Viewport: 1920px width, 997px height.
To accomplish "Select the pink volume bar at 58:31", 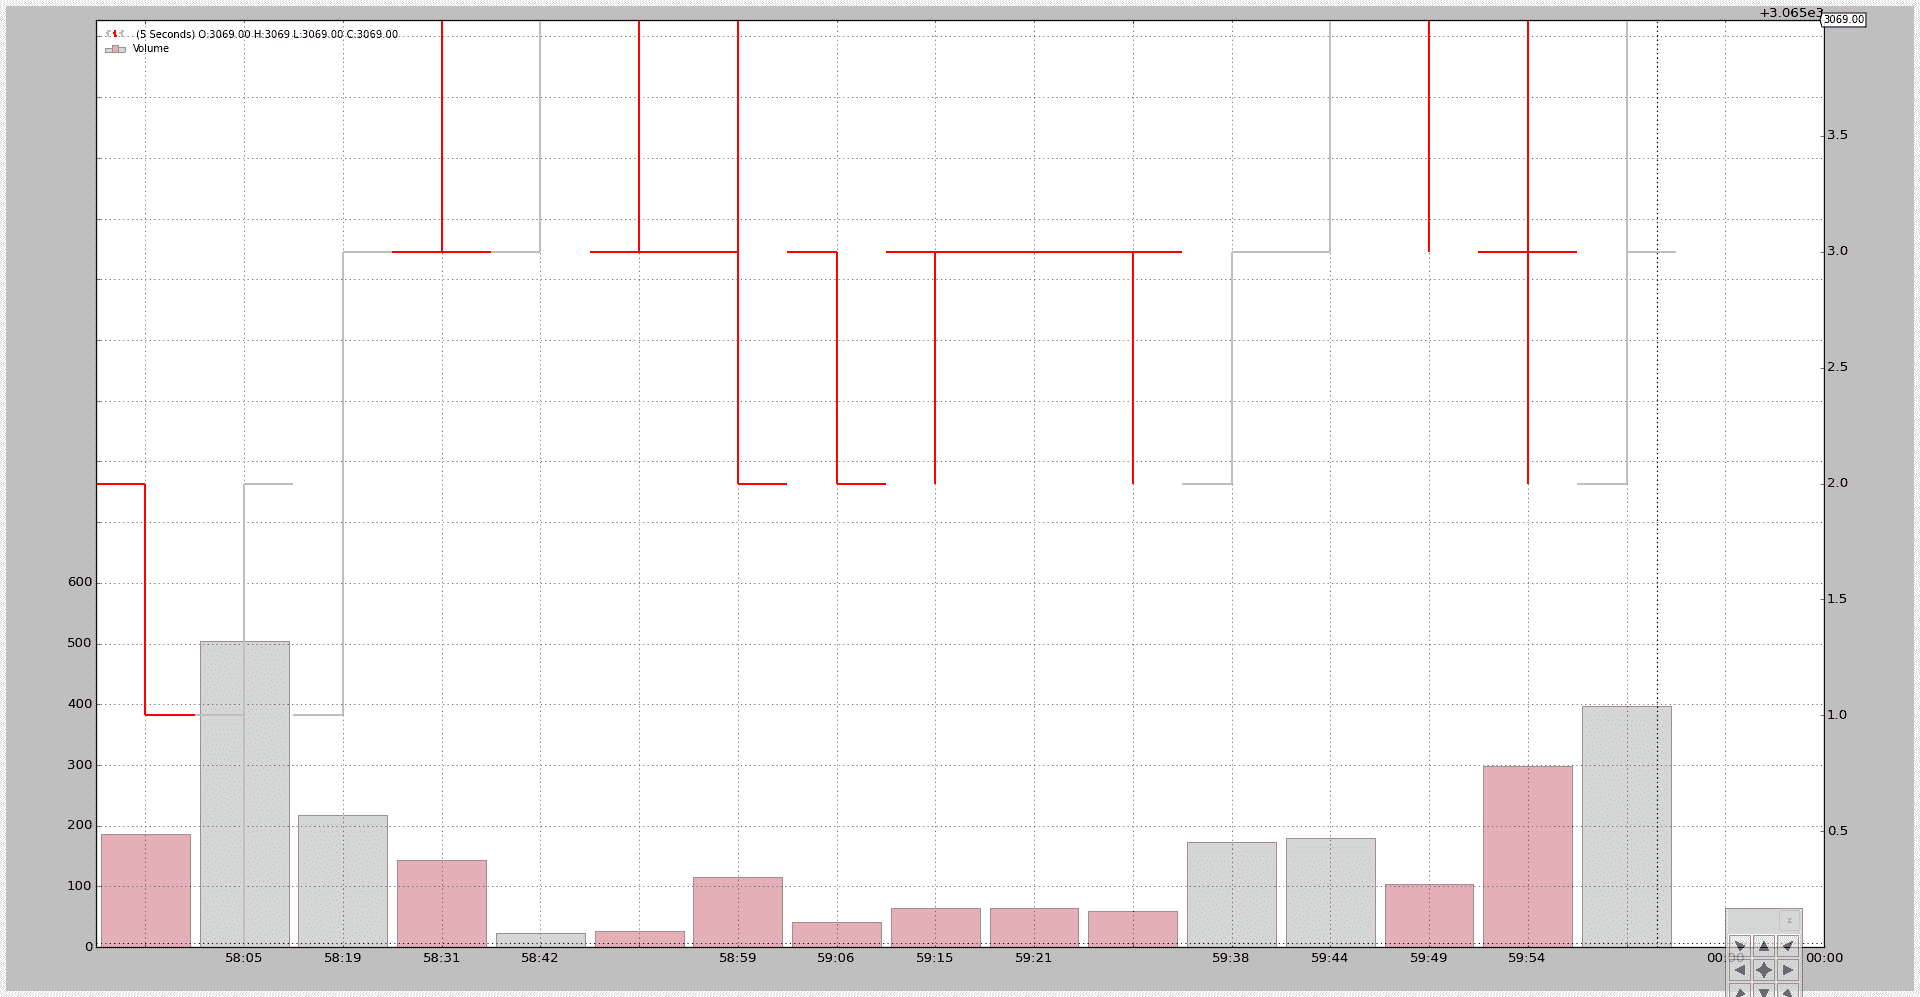I will pos(442,903).
